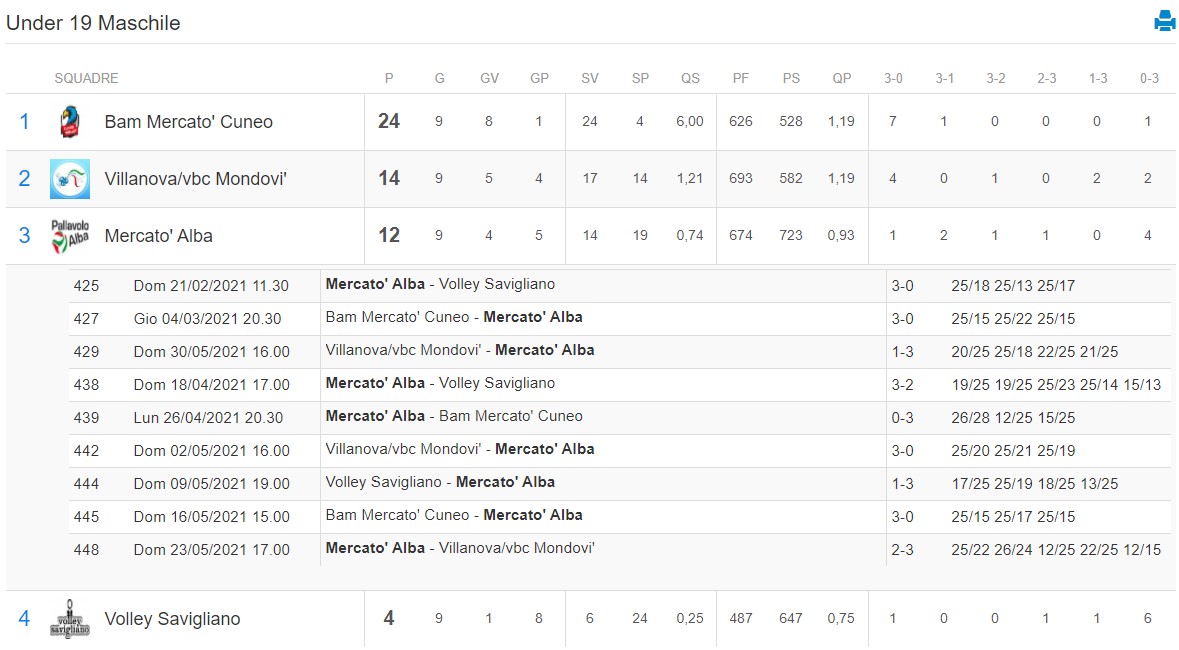Click the QS set ratio column header
This screenshot has width=1179, height=650.
[690, 78]
